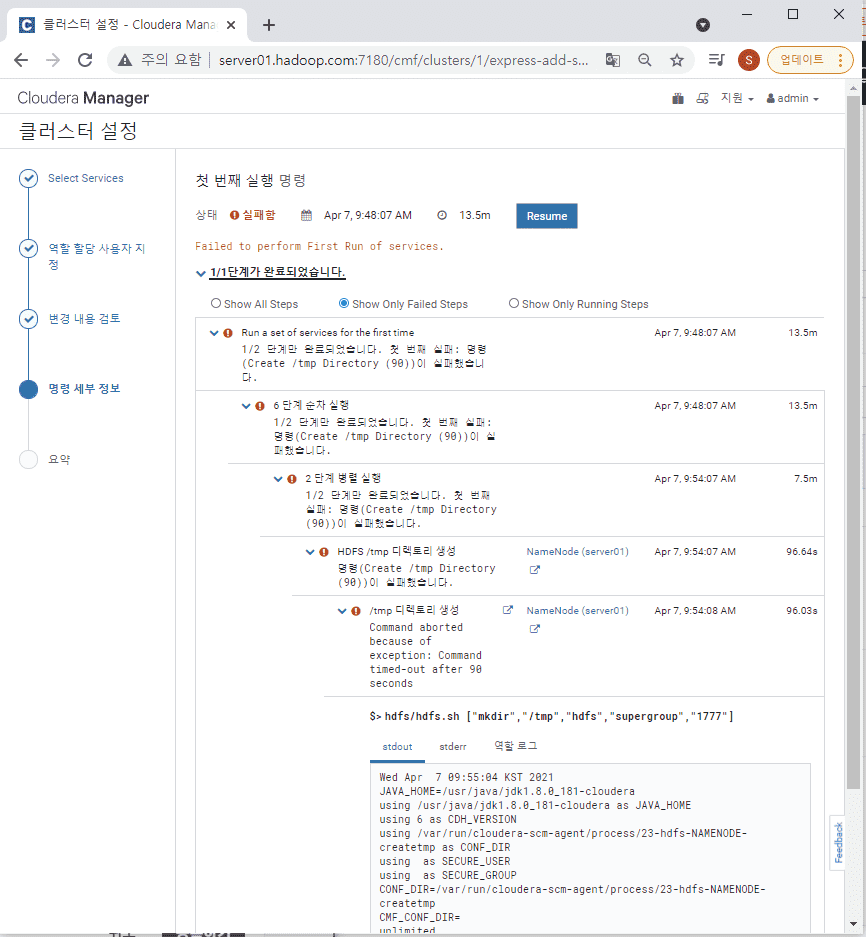Open external link icon beside /tmp 디렉토리 생성
The height and width of the screenshot is (937, 866).
tap(508, 610)
